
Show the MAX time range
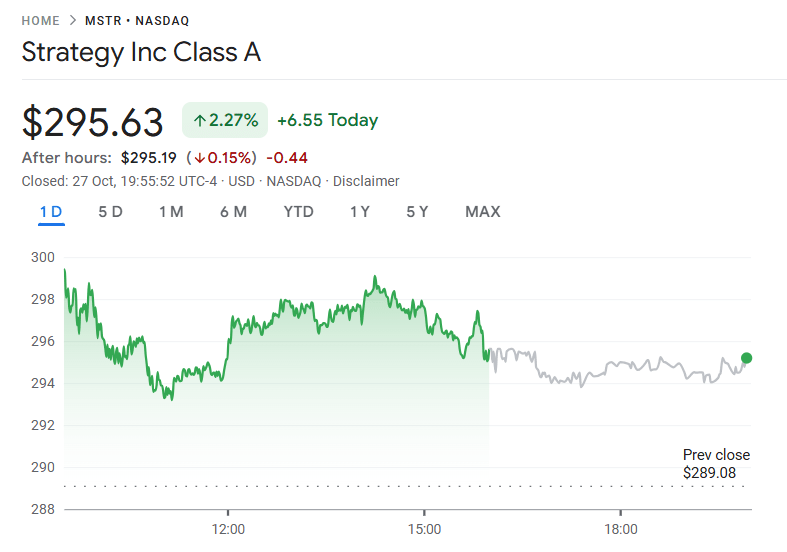(483, 212)
